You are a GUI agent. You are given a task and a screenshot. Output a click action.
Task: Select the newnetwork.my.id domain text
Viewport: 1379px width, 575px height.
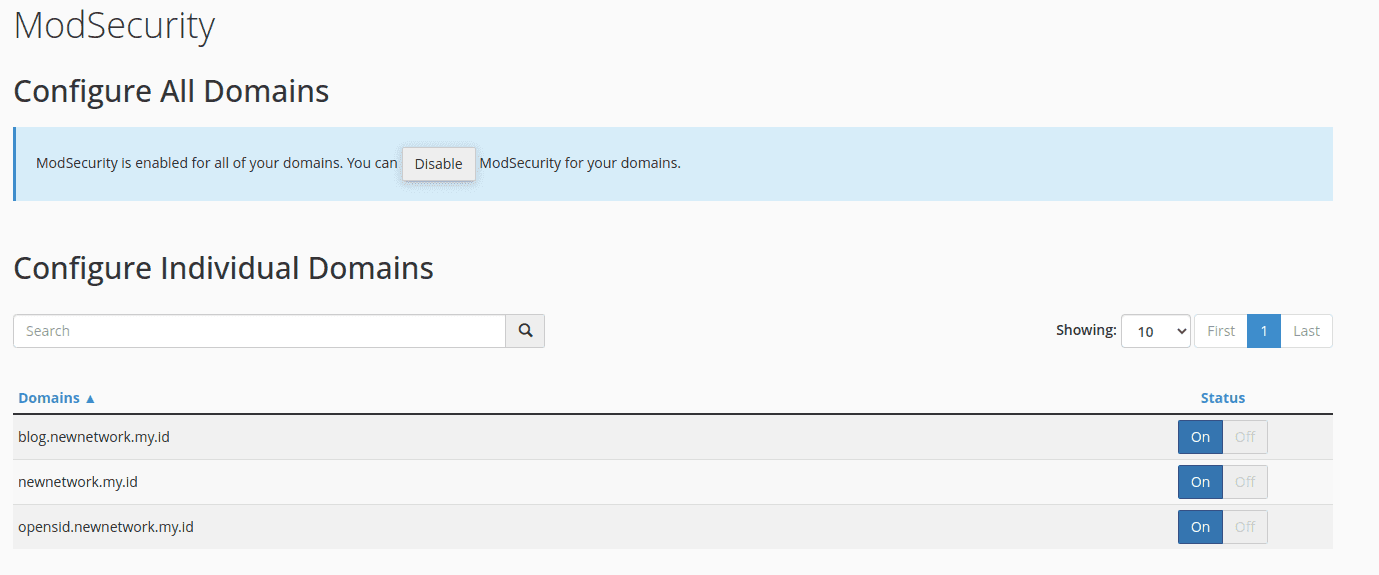pyautogui.click(x=78, y=482)
